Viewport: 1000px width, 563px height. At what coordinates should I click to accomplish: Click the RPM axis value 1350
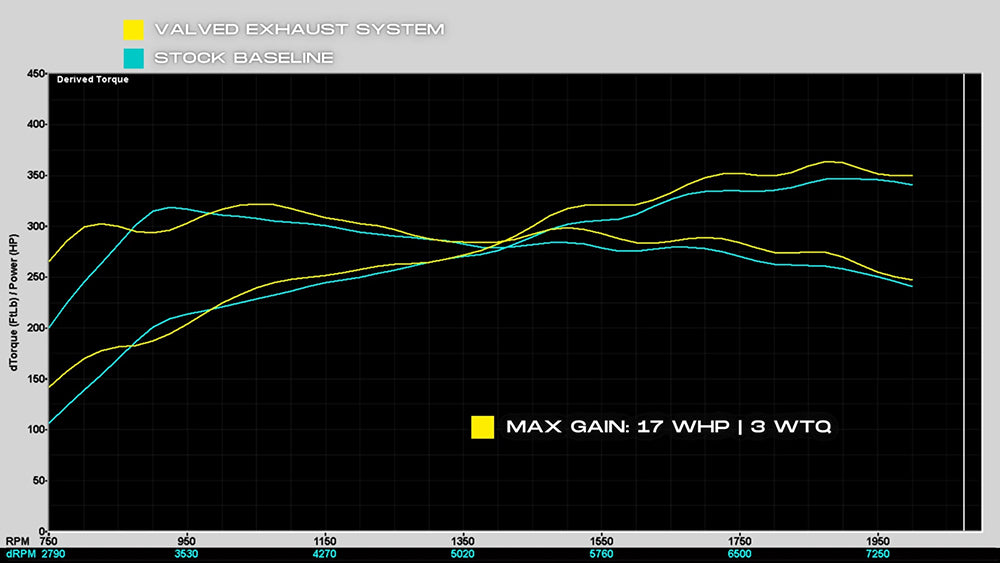click(x=462, y=541)
